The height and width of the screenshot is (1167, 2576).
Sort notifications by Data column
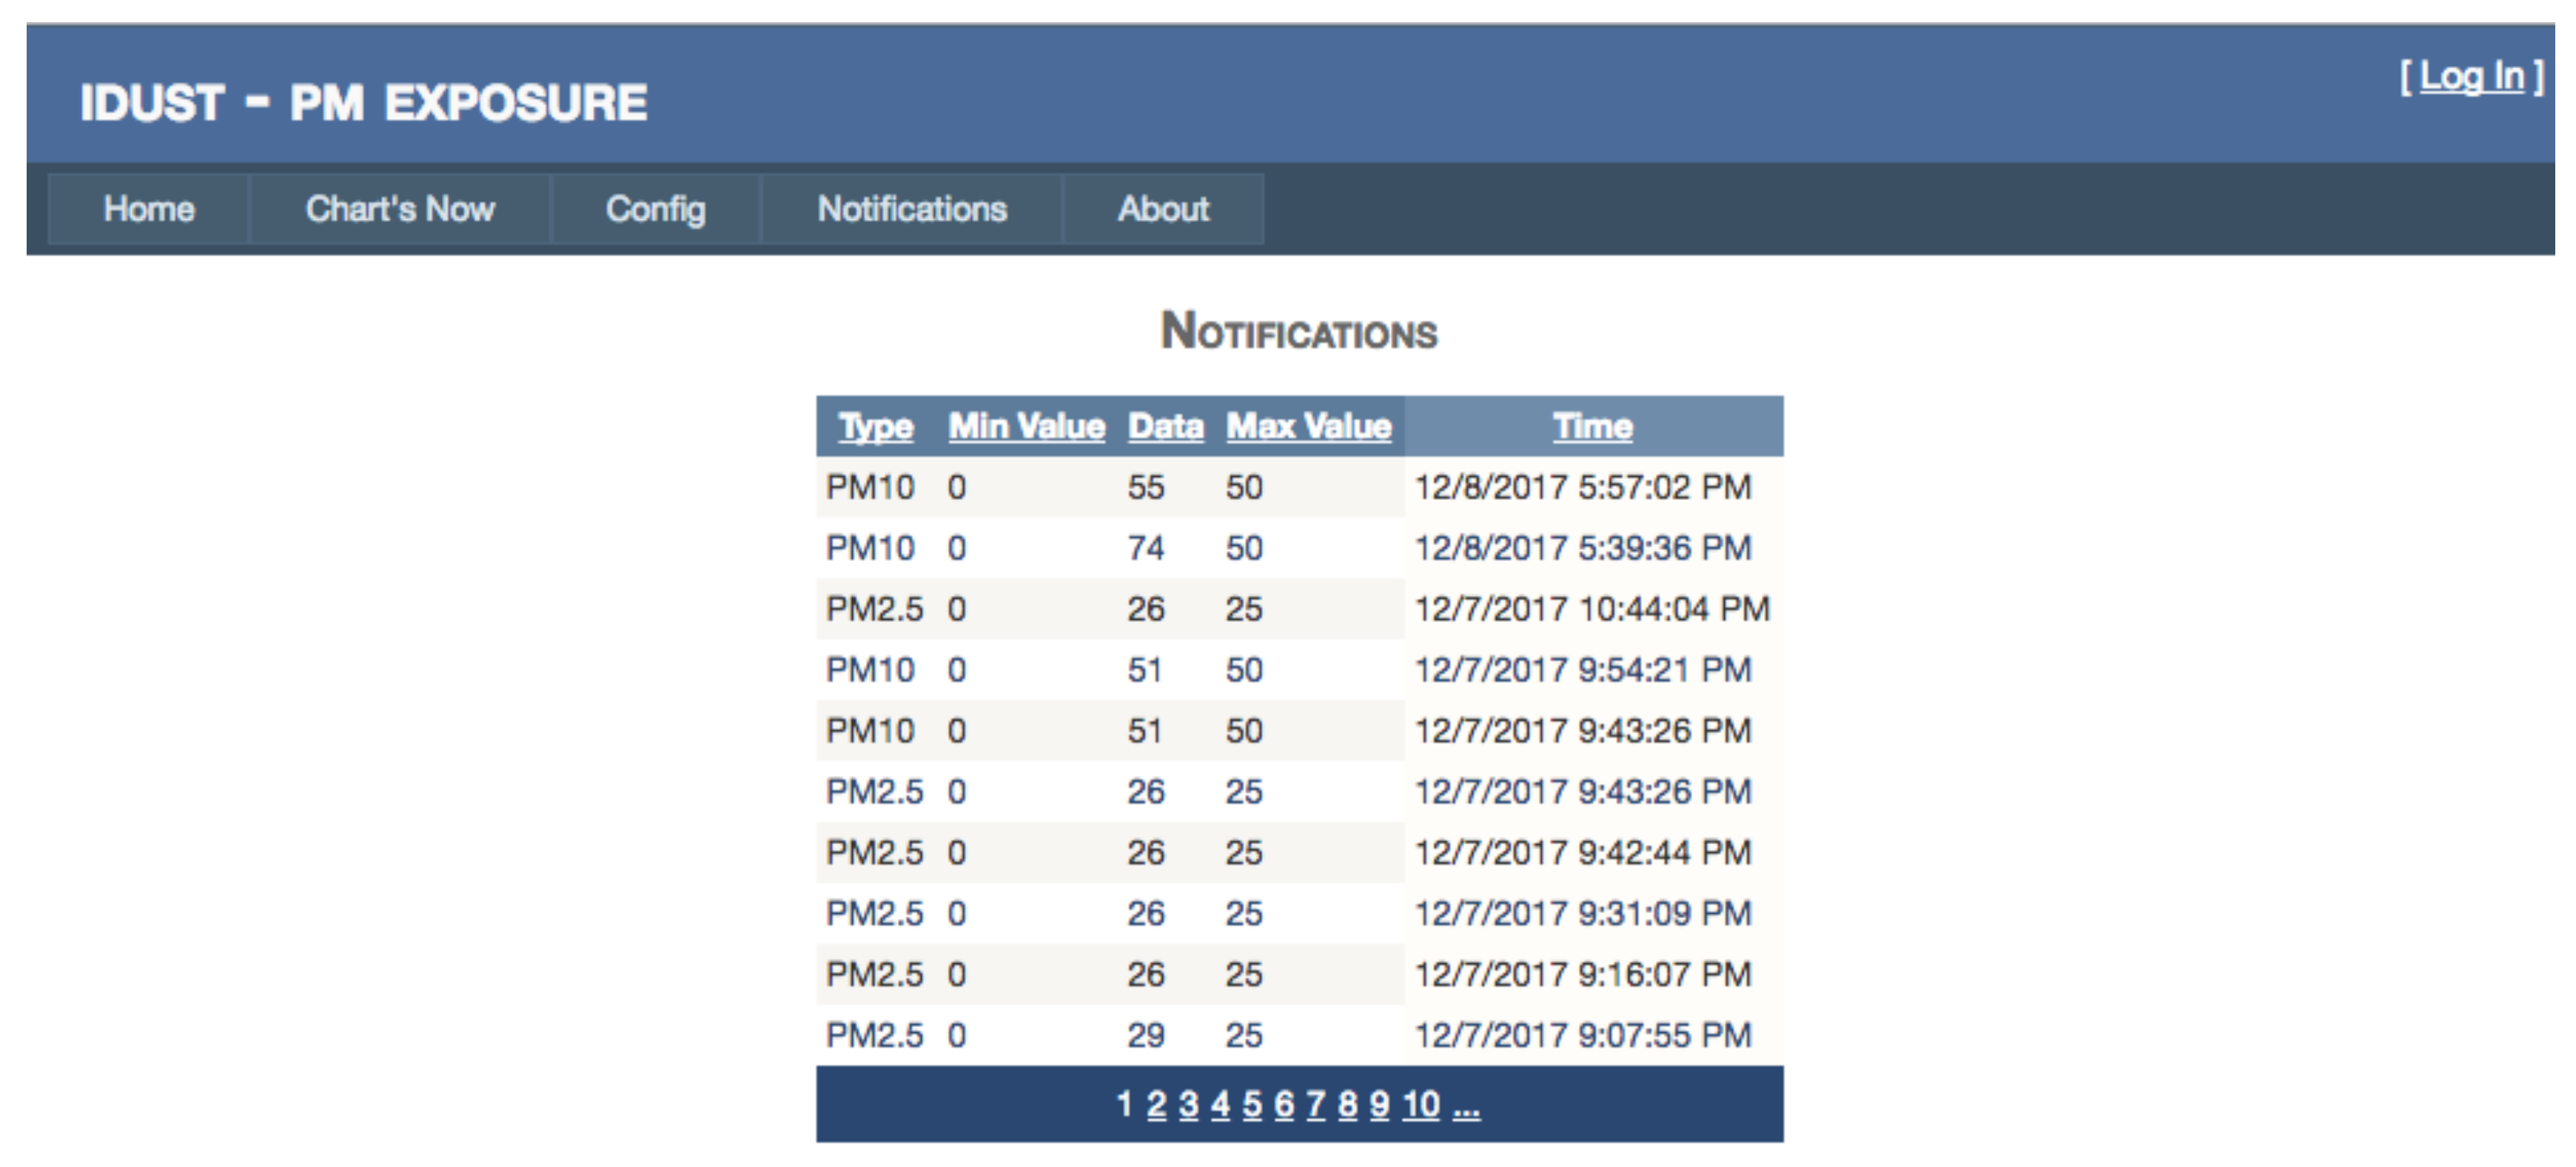(x=1165, y=427)
